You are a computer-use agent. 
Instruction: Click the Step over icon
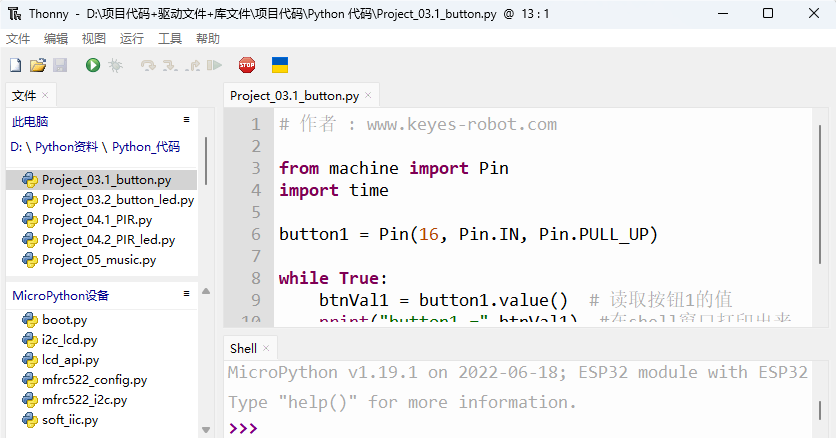pos(148,65)
